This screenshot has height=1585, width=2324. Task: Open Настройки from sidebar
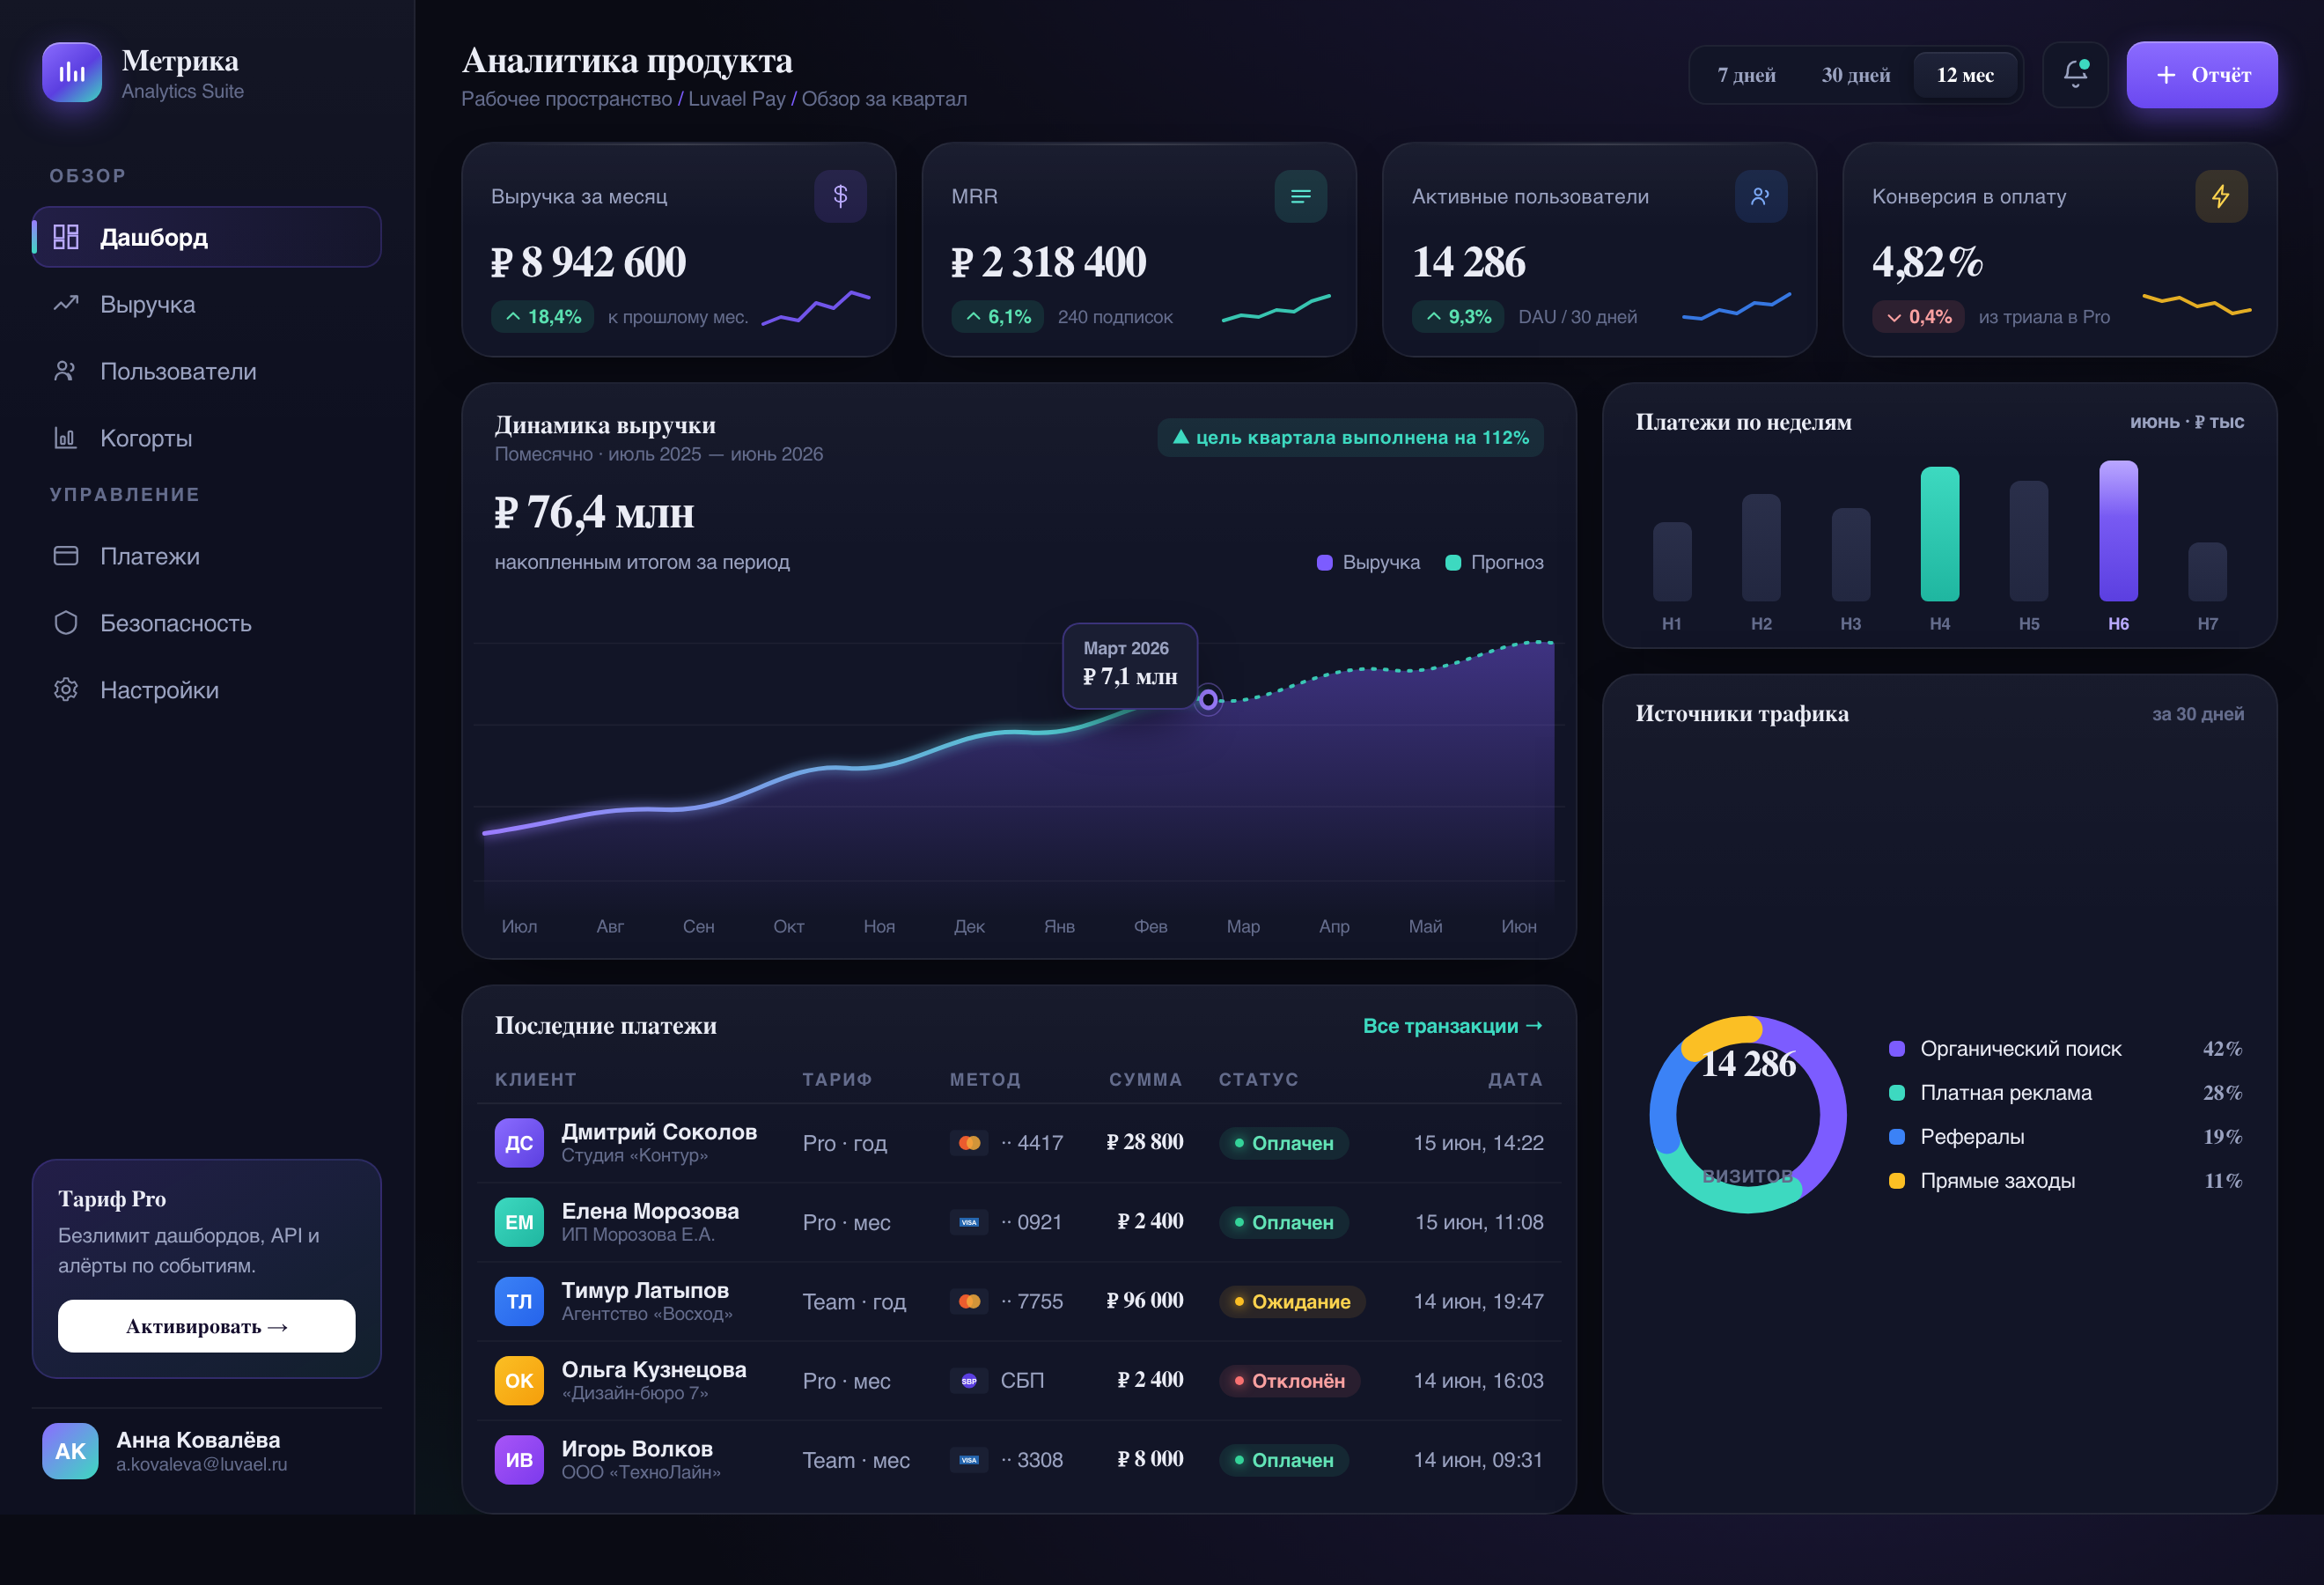coord(207,690)
